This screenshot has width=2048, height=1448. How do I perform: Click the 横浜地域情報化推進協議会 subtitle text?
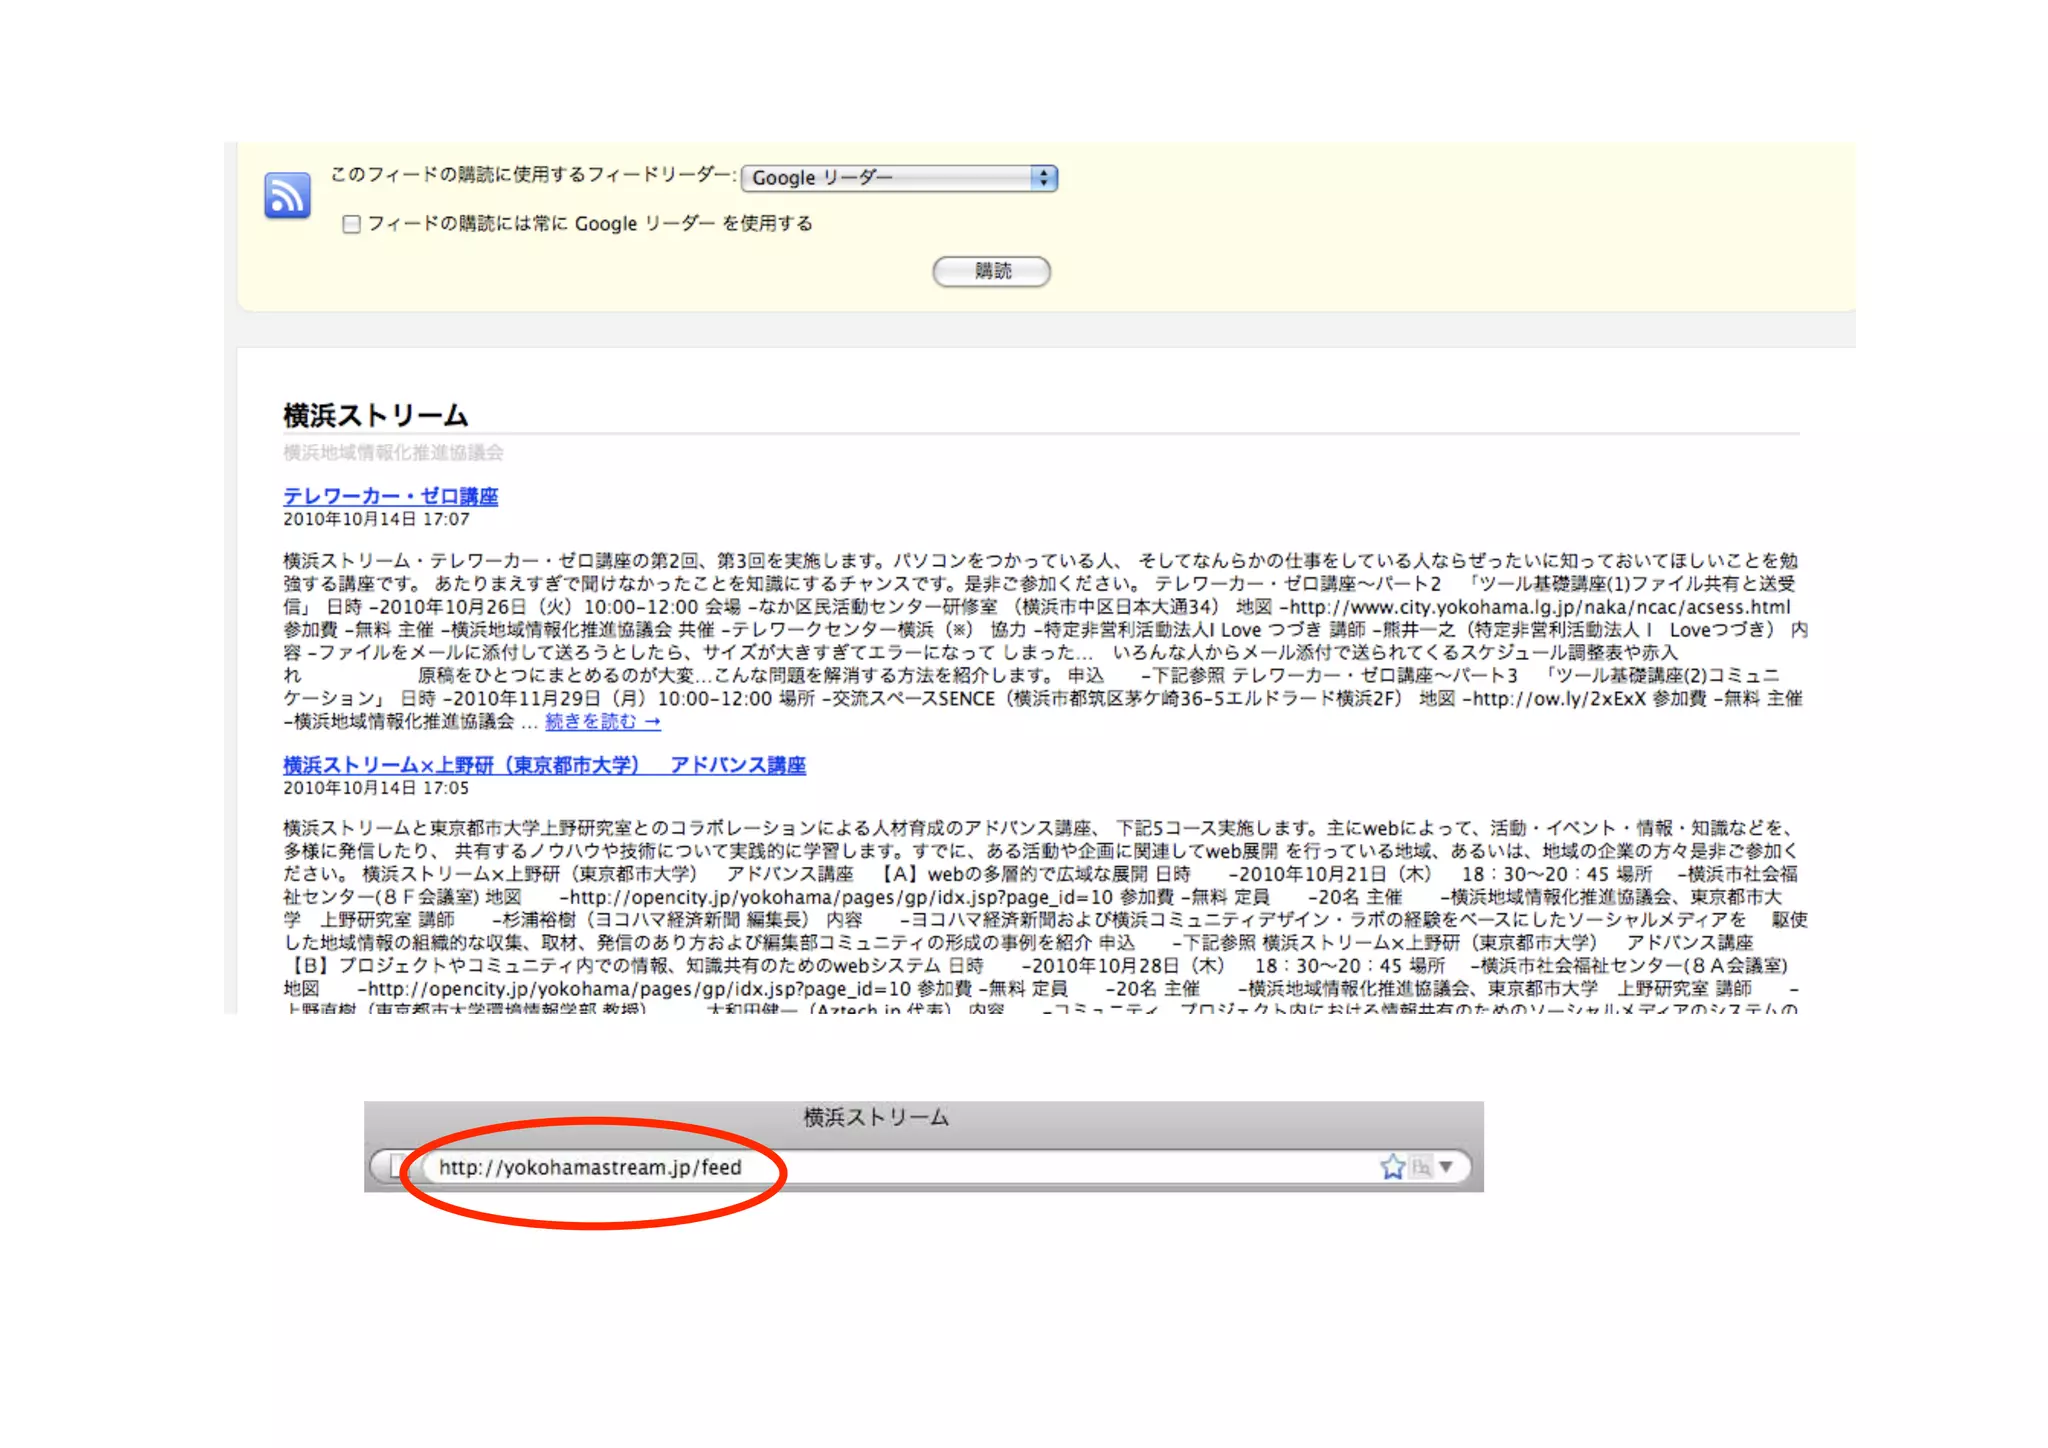click(393, 453)
